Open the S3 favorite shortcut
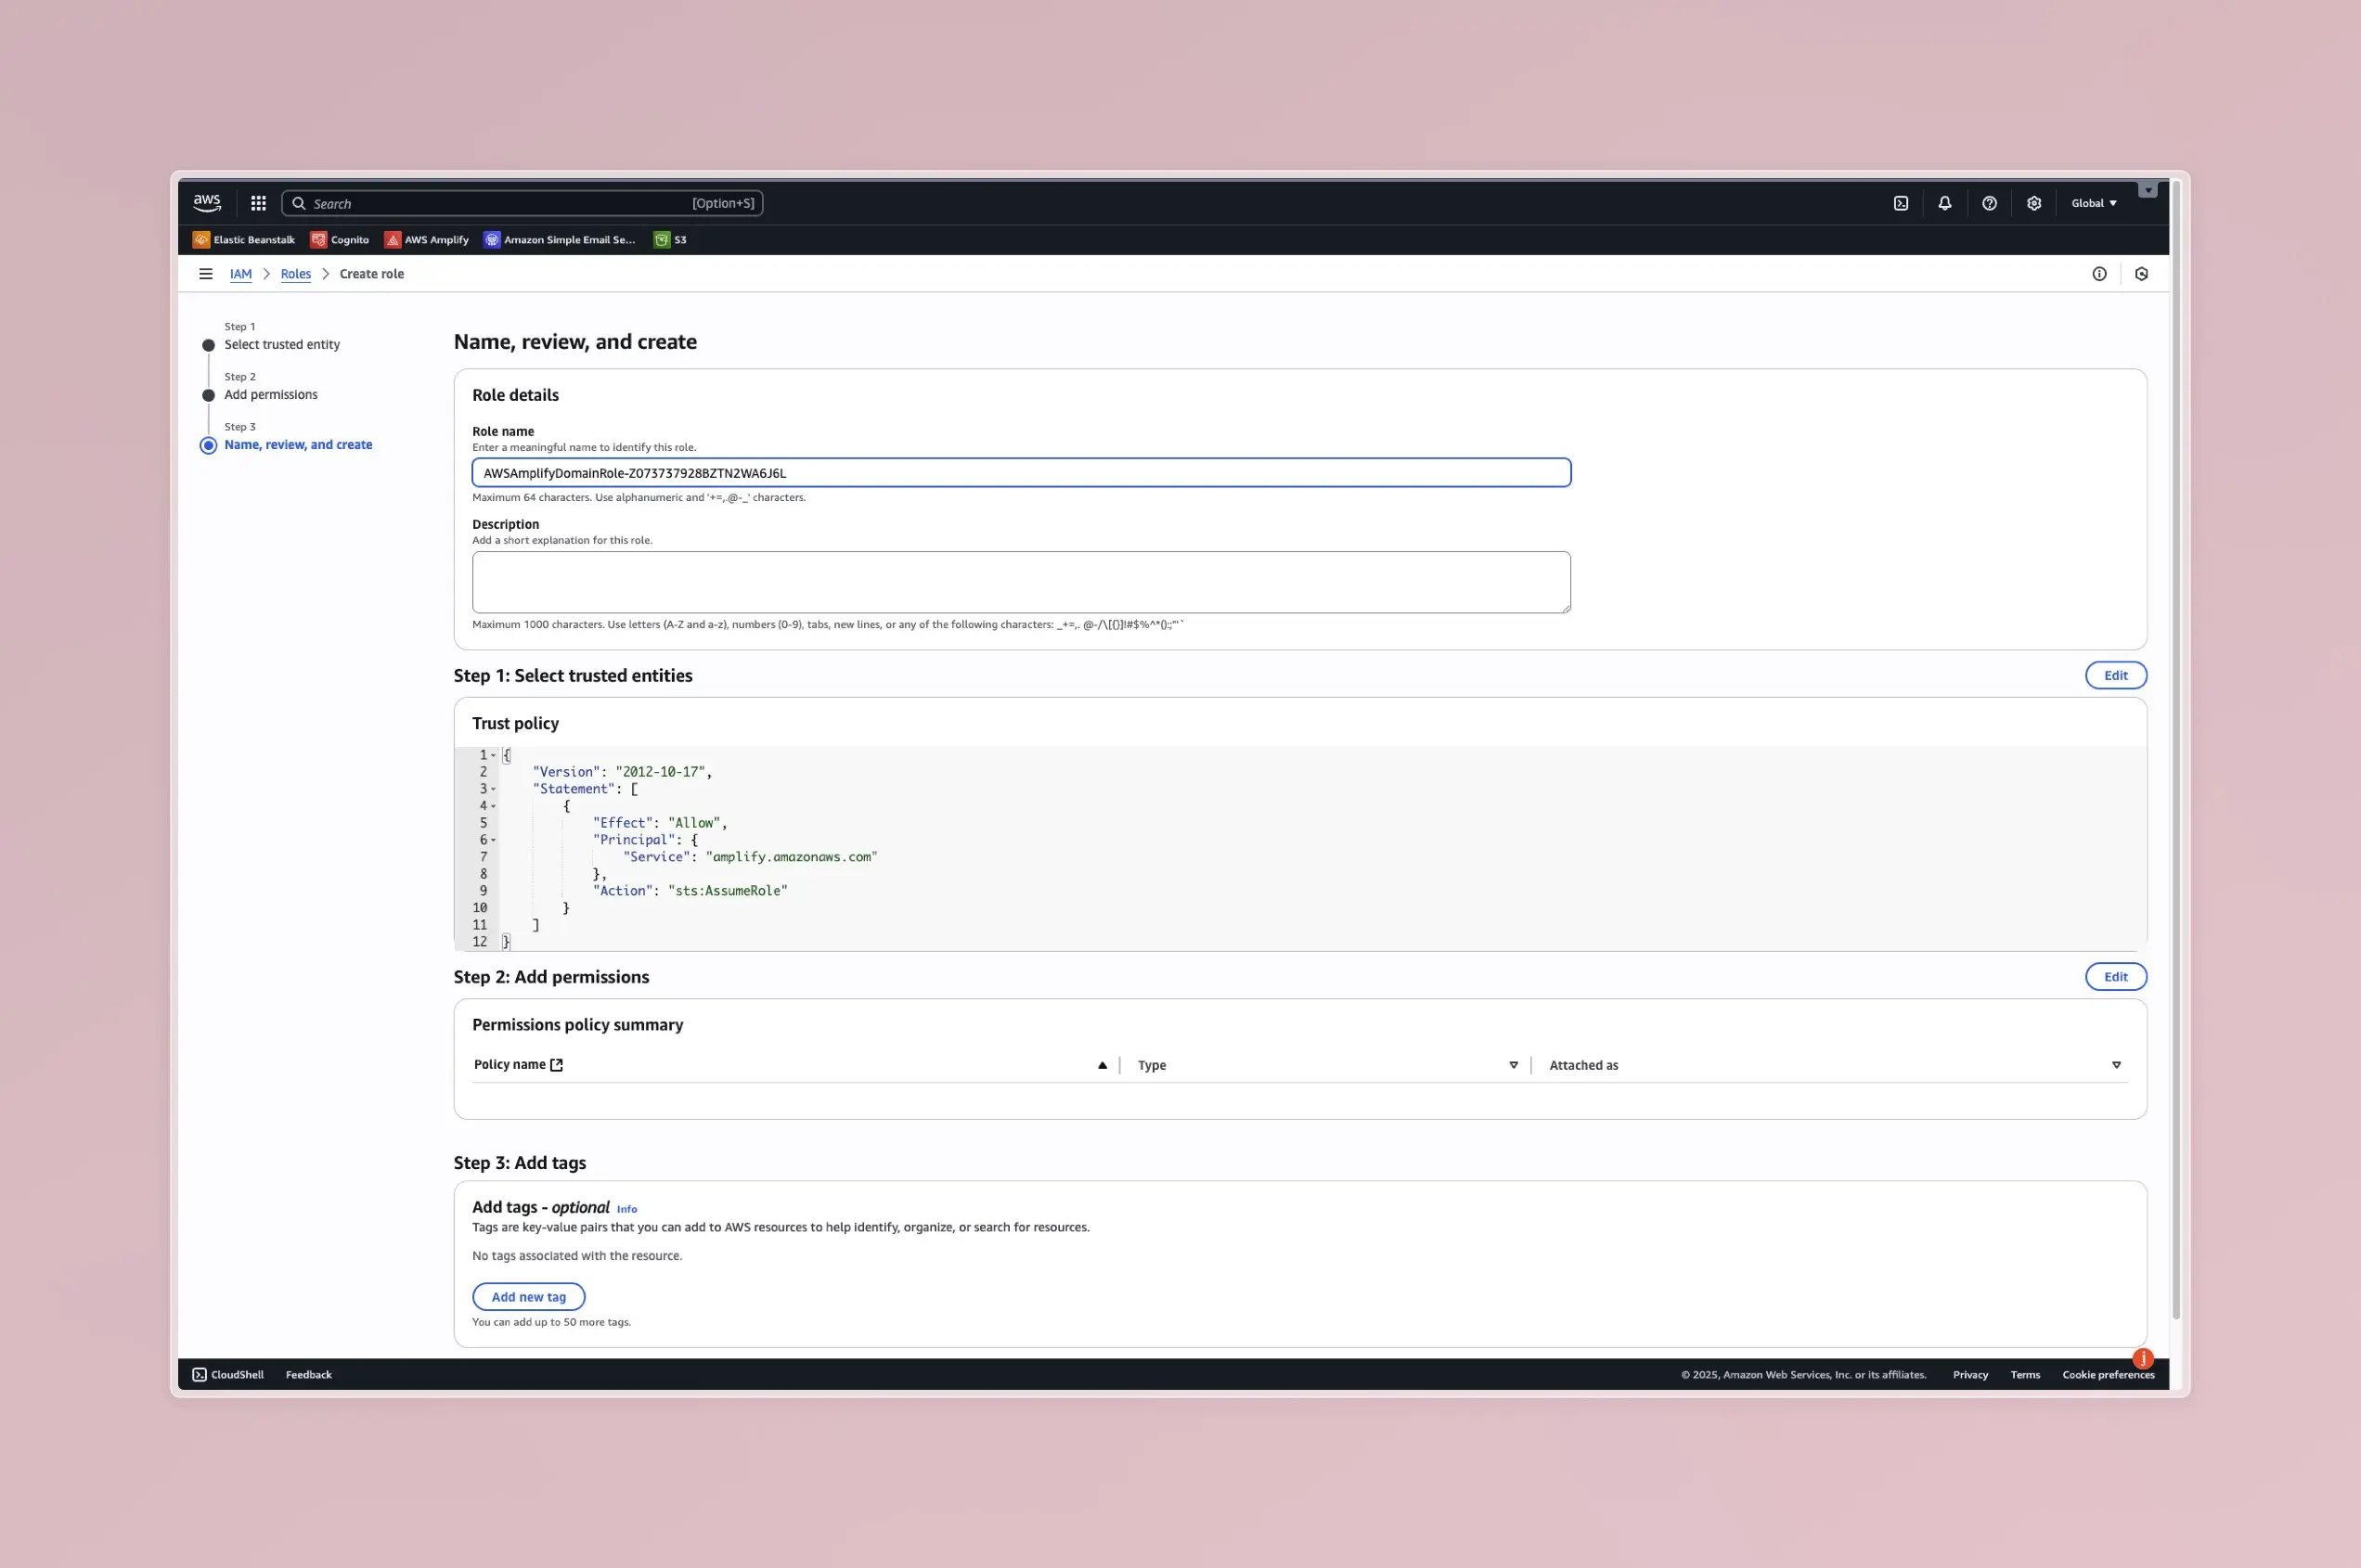Viewport: 2361px width, 1568px height. click(670, 240)
